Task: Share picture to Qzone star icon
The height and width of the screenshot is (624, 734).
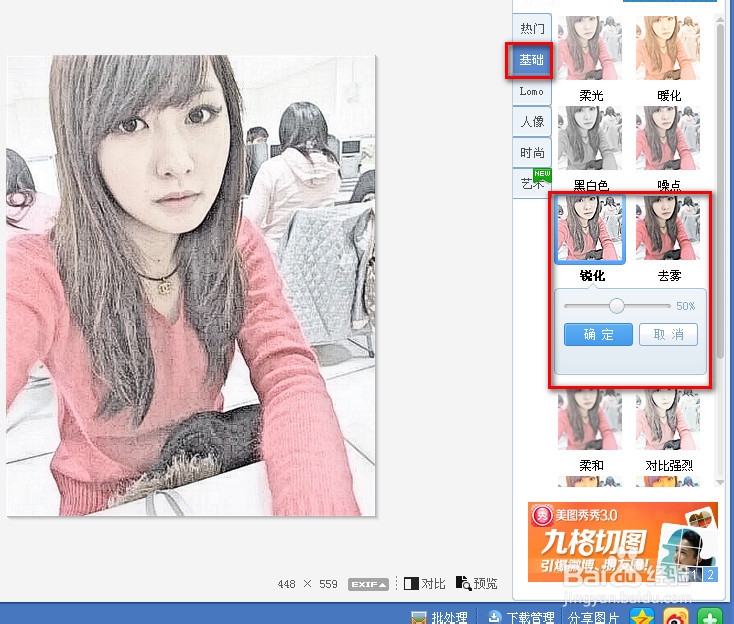Action: click(642, 617)
